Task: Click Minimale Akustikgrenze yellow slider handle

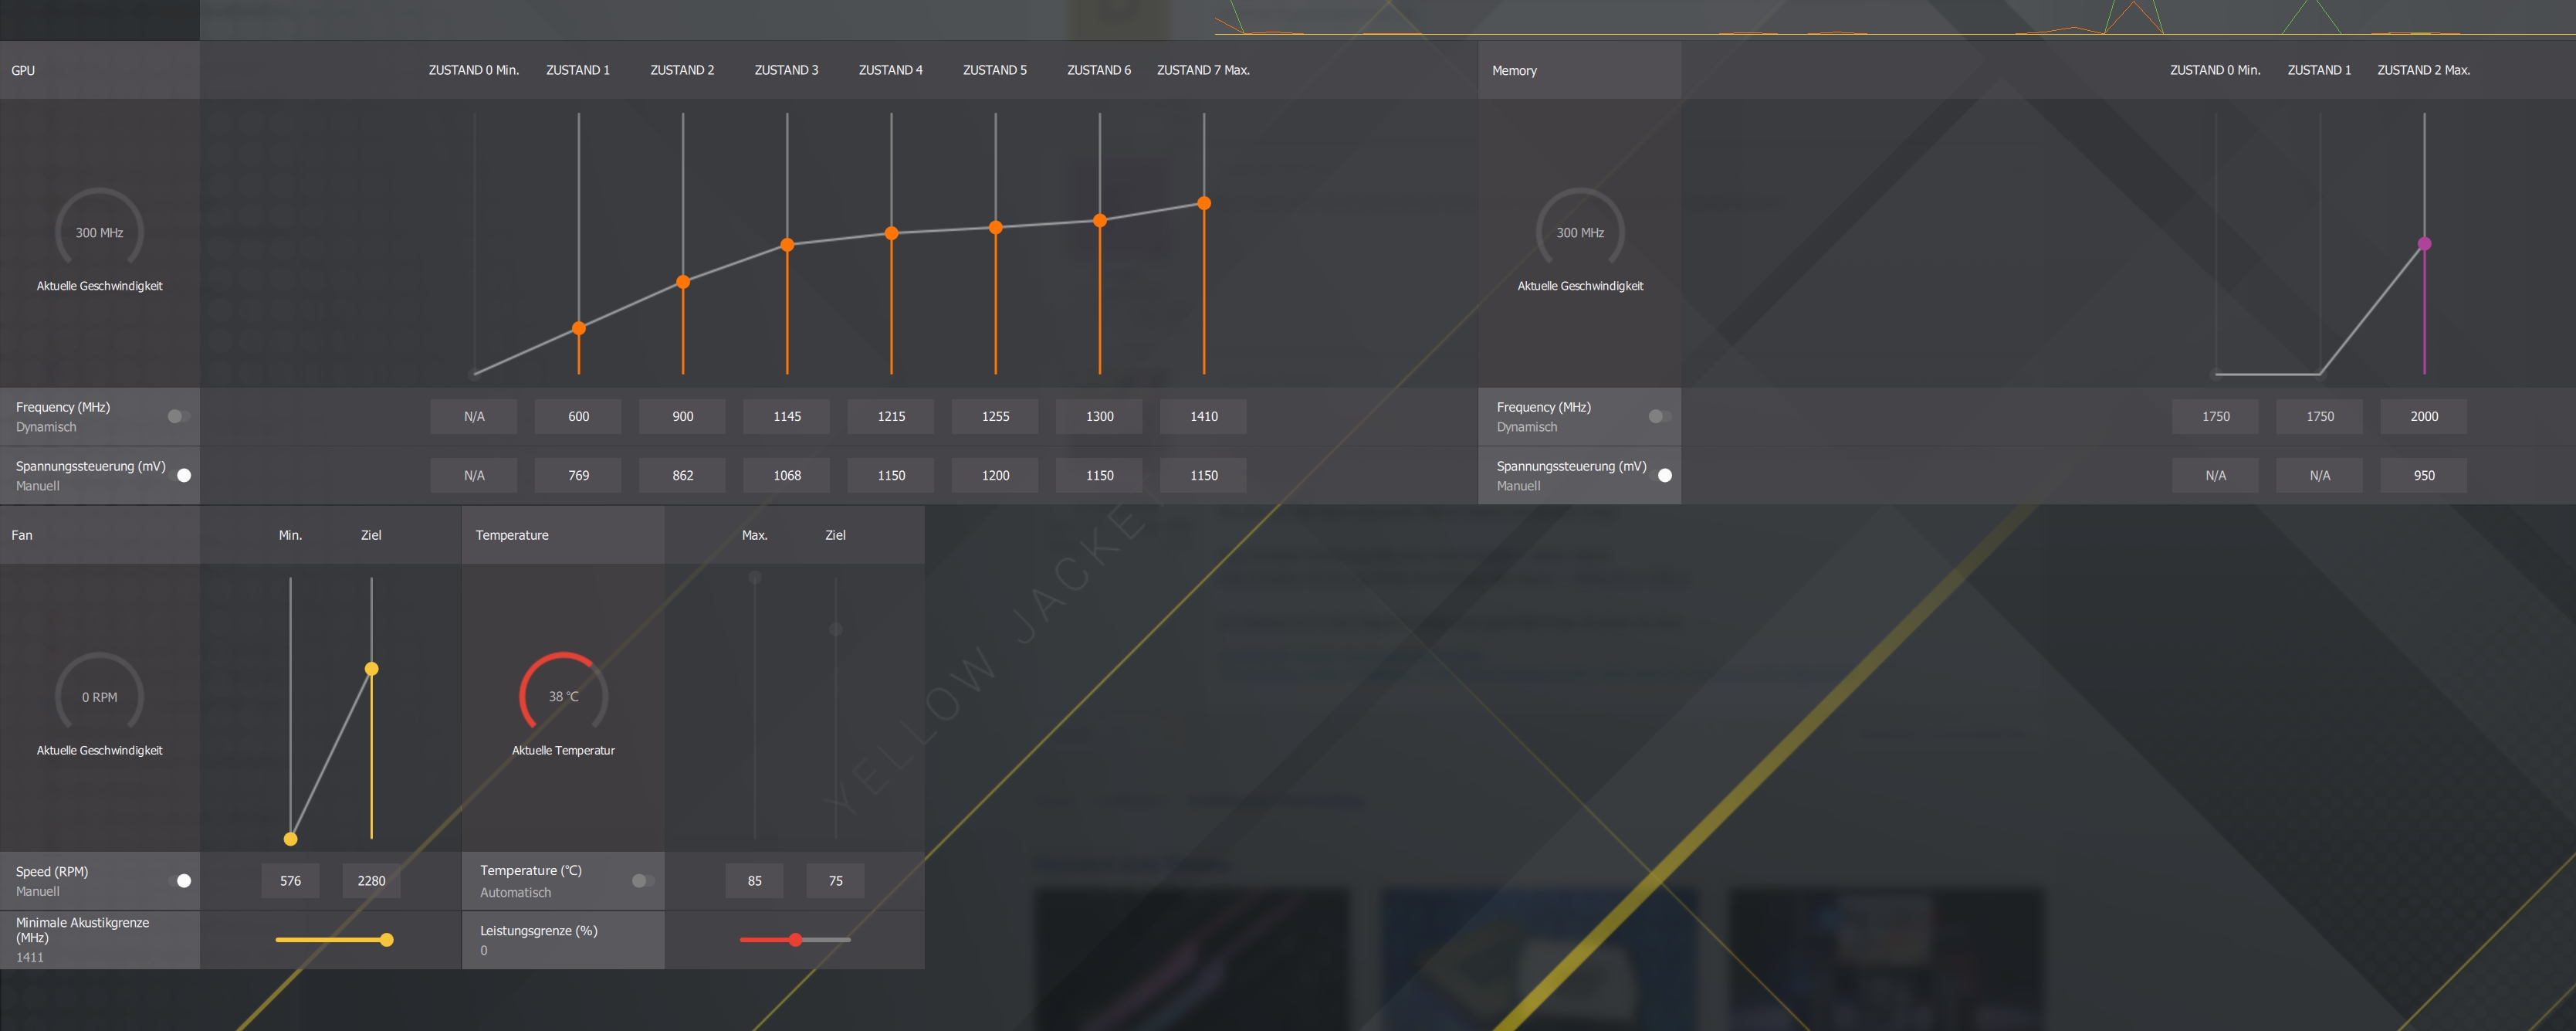Action: point(387,939)
